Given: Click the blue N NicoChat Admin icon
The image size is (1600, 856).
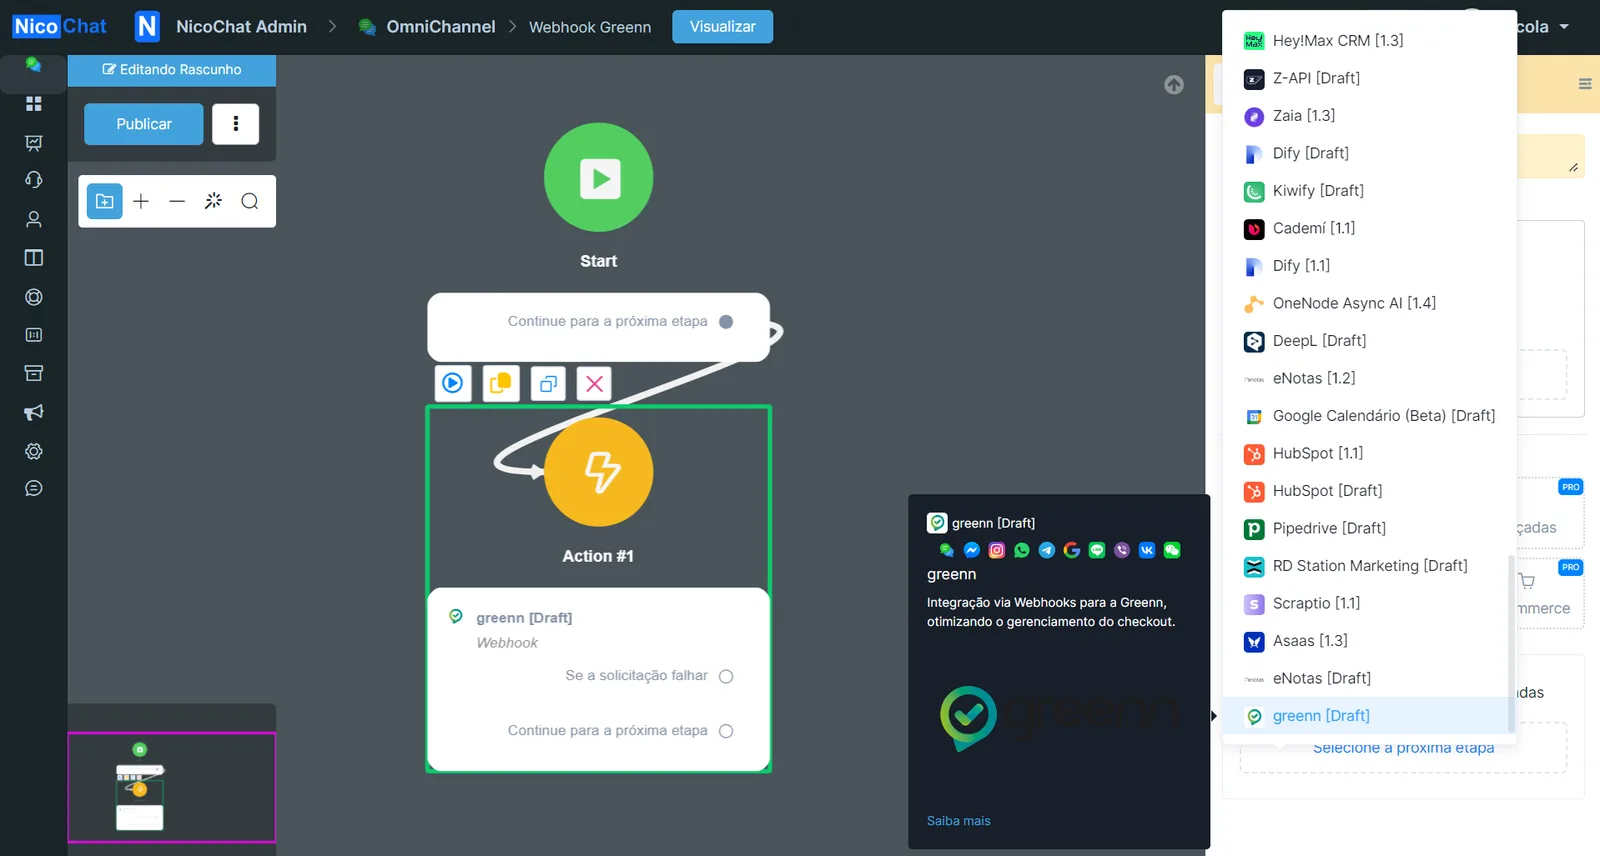Looking at the screenshot, I should tap(147, 26).
